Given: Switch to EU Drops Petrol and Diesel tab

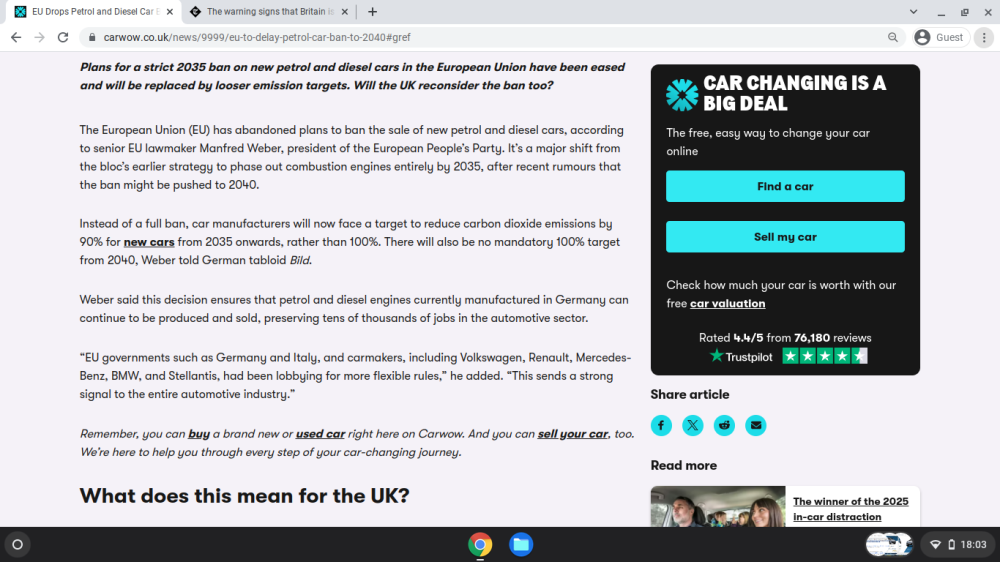Looking at the screenshot, I should pos(92,11).
